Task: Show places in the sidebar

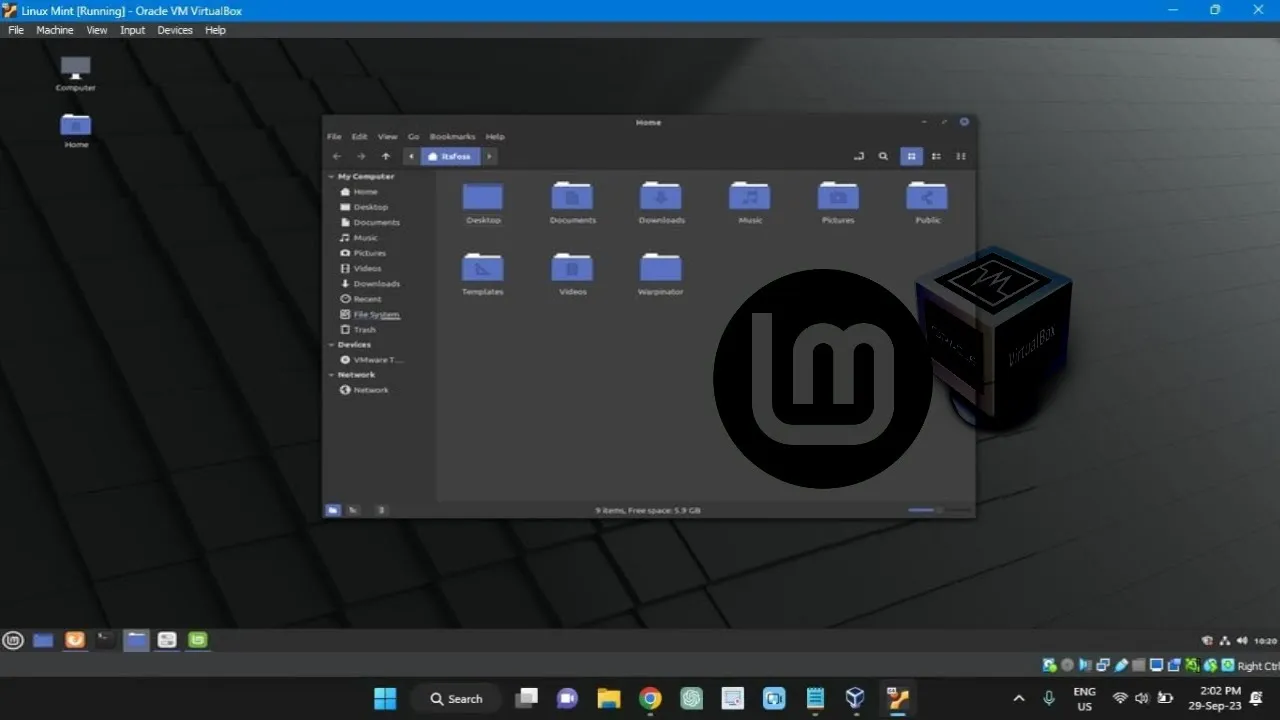Action: click(x=333, y=510)
